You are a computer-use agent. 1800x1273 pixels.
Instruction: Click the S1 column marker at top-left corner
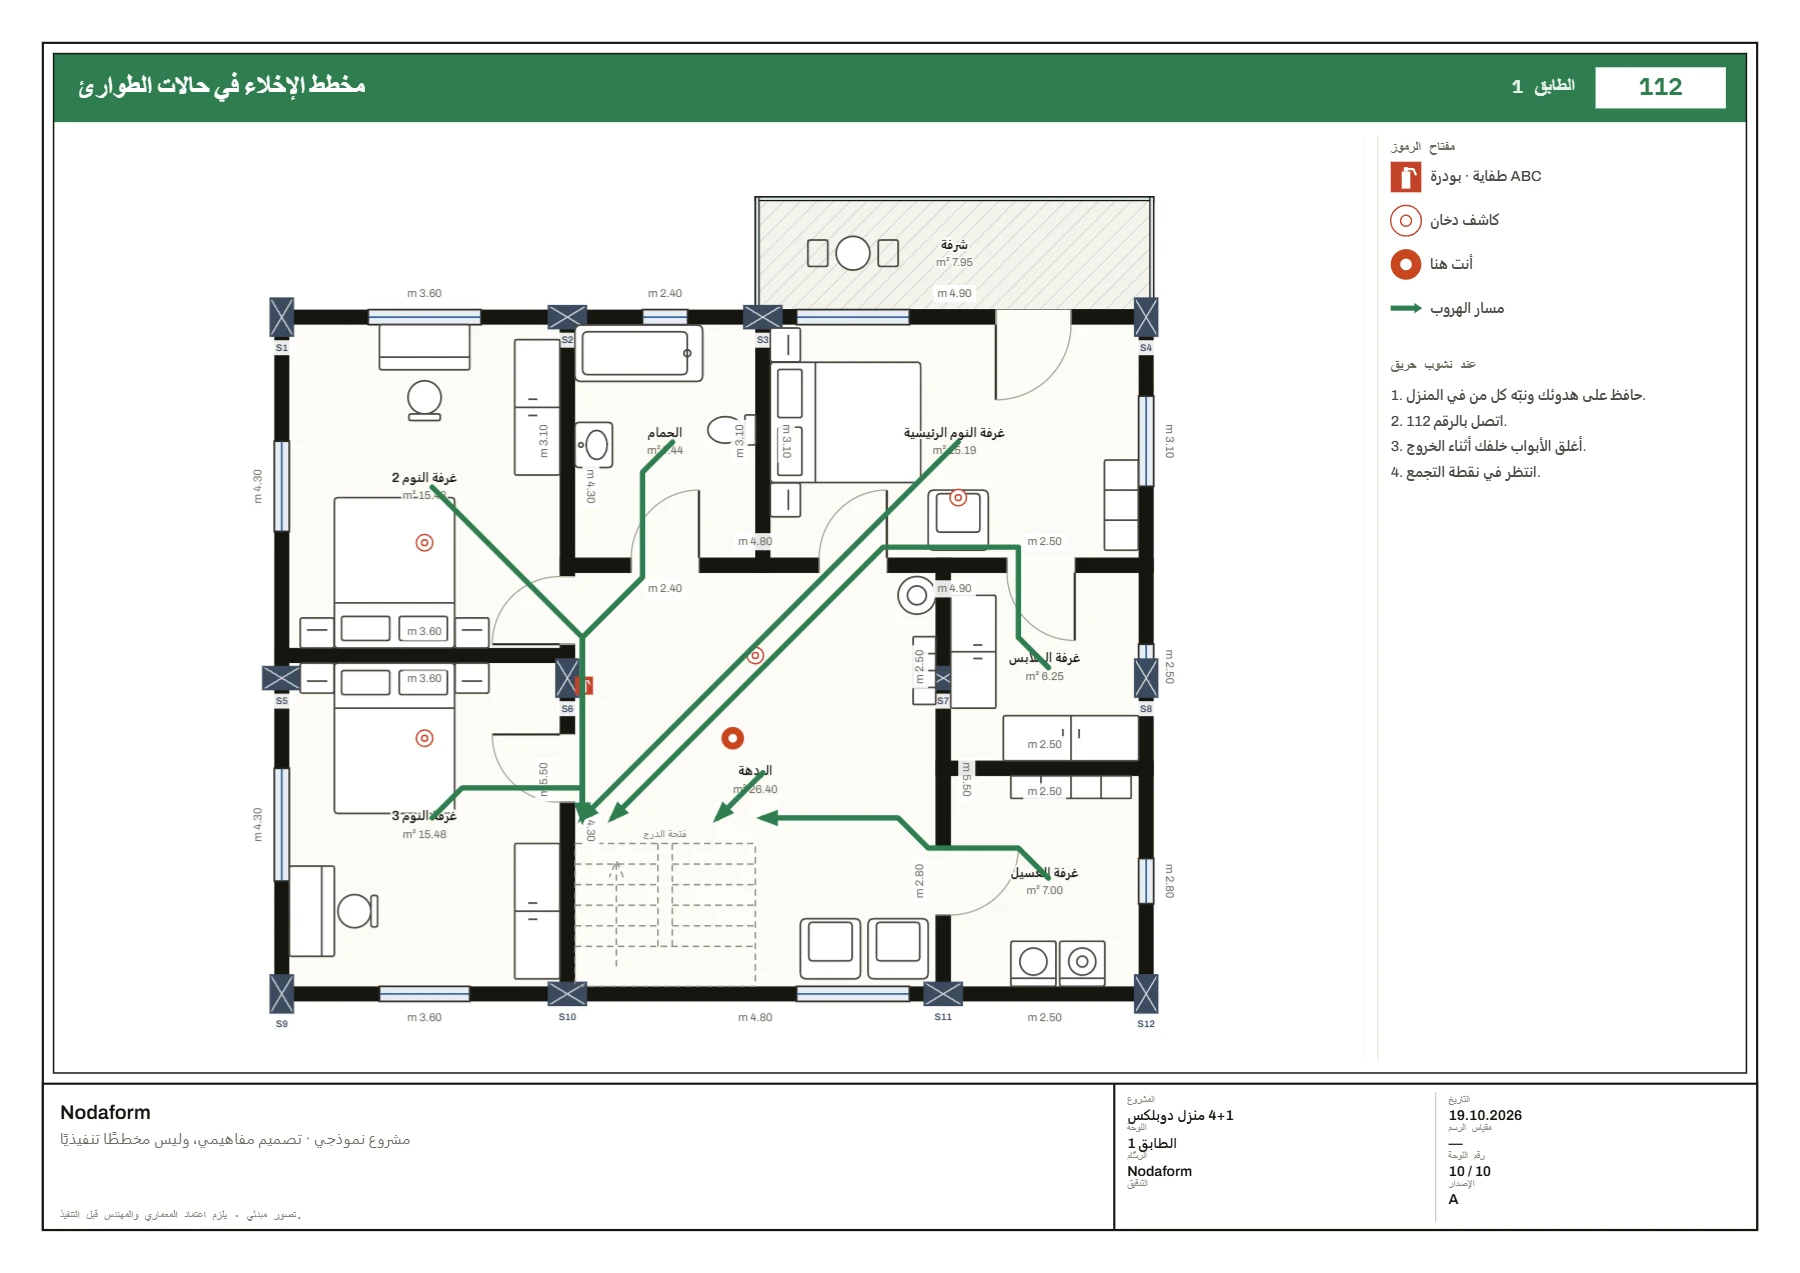(282, 318)
